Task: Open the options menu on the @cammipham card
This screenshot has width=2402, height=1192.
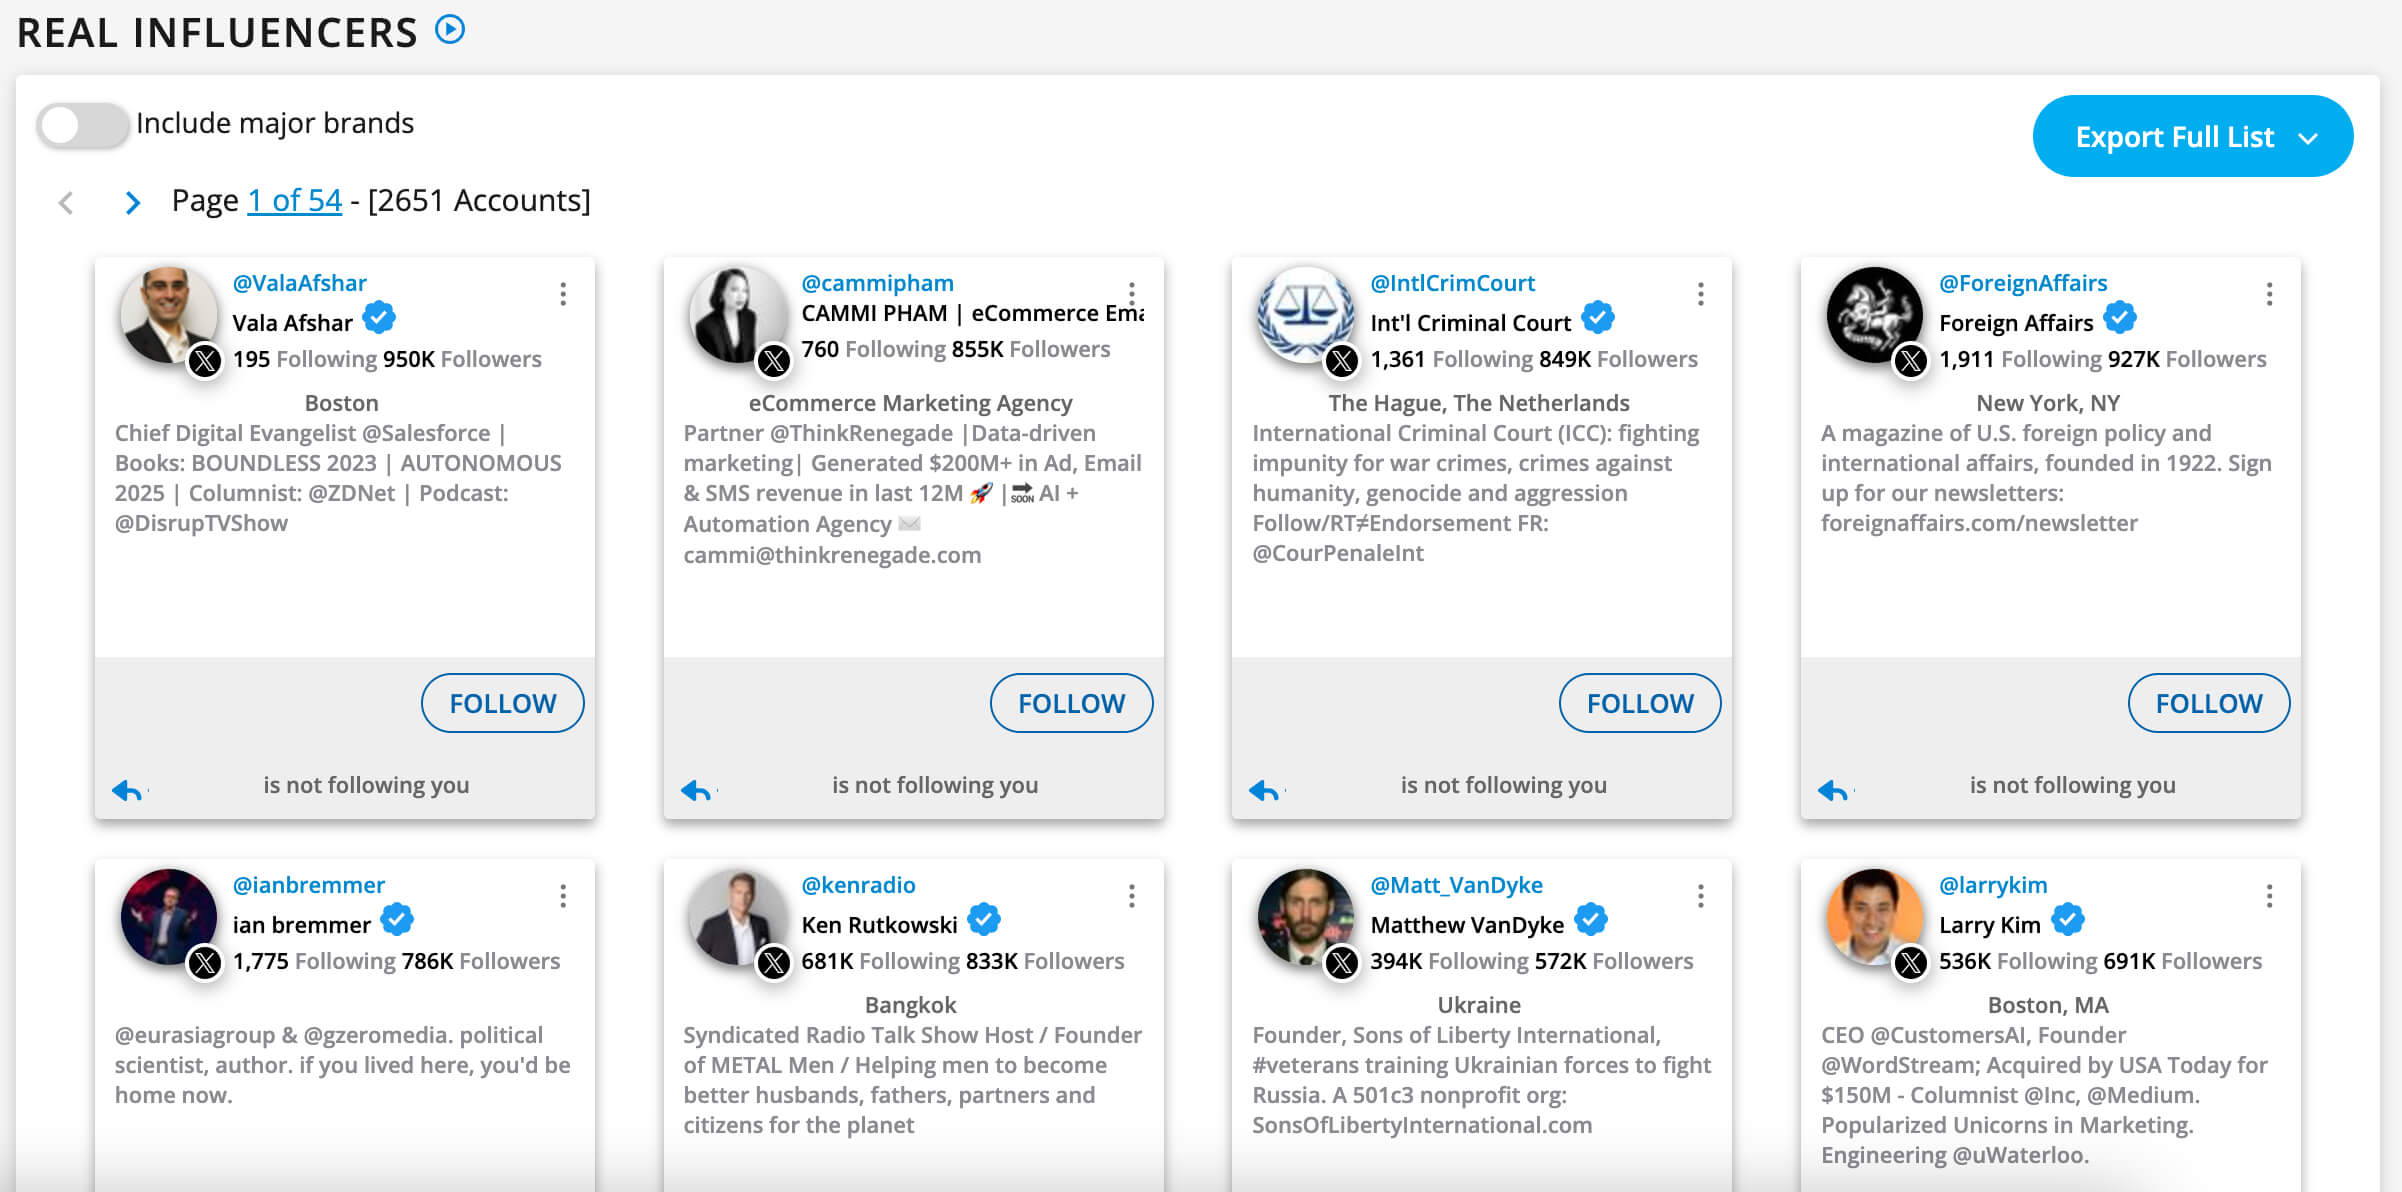Action: coord(1132,294)
